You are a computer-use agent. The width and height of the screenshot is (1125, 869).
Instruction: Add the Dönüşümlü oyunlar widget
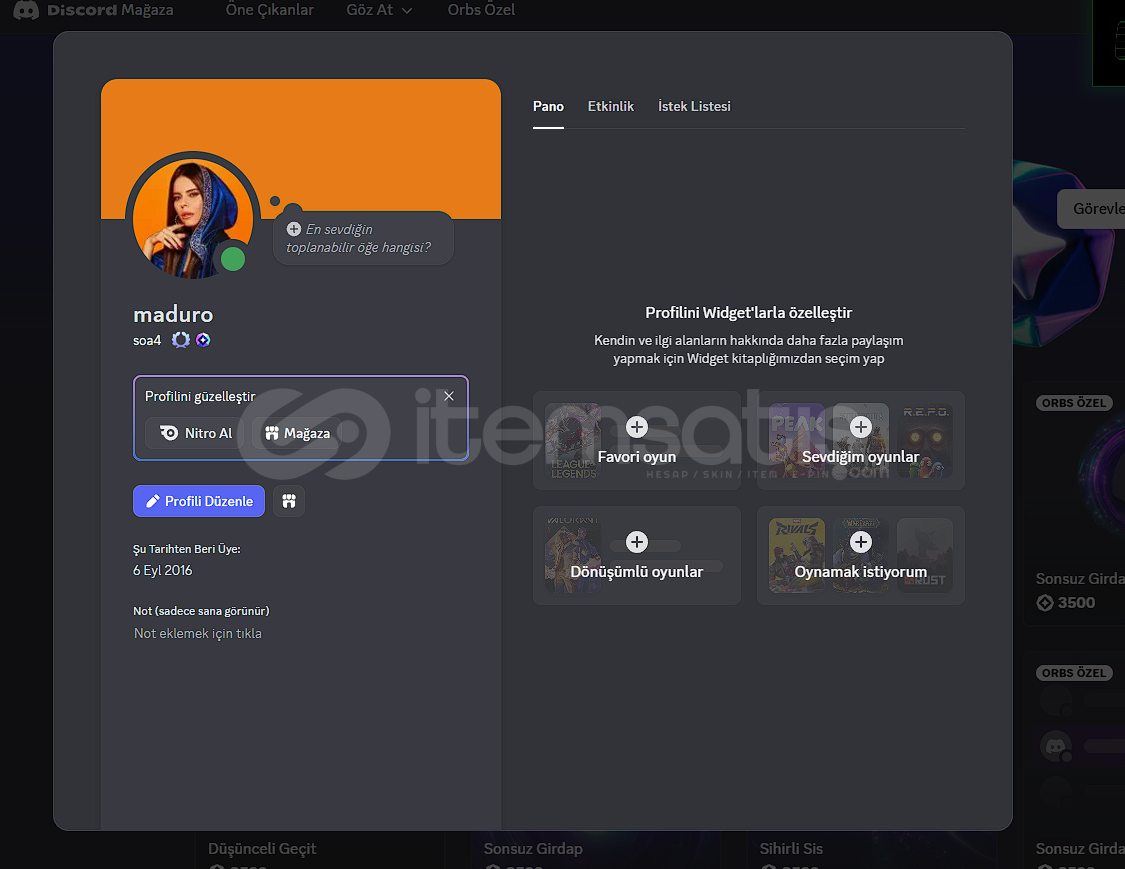tap(636, 555)
